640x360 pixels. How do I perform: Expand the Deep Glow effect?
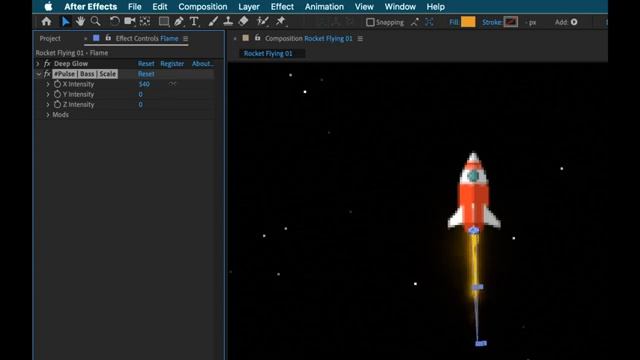coord(38,64)
